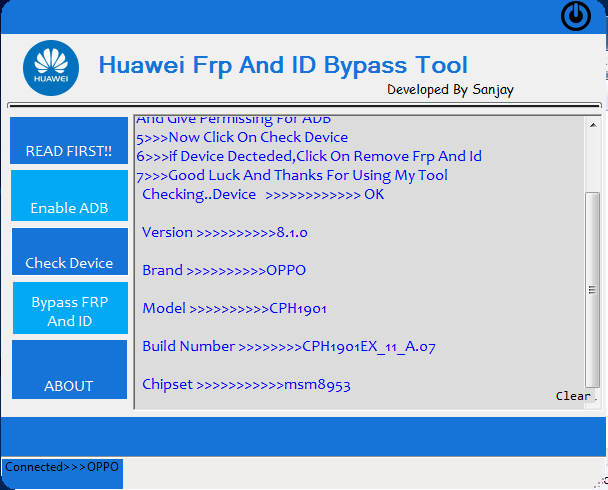608x490 pixels.
Task: Click the power icon to exit
Action: coord(576,16)
